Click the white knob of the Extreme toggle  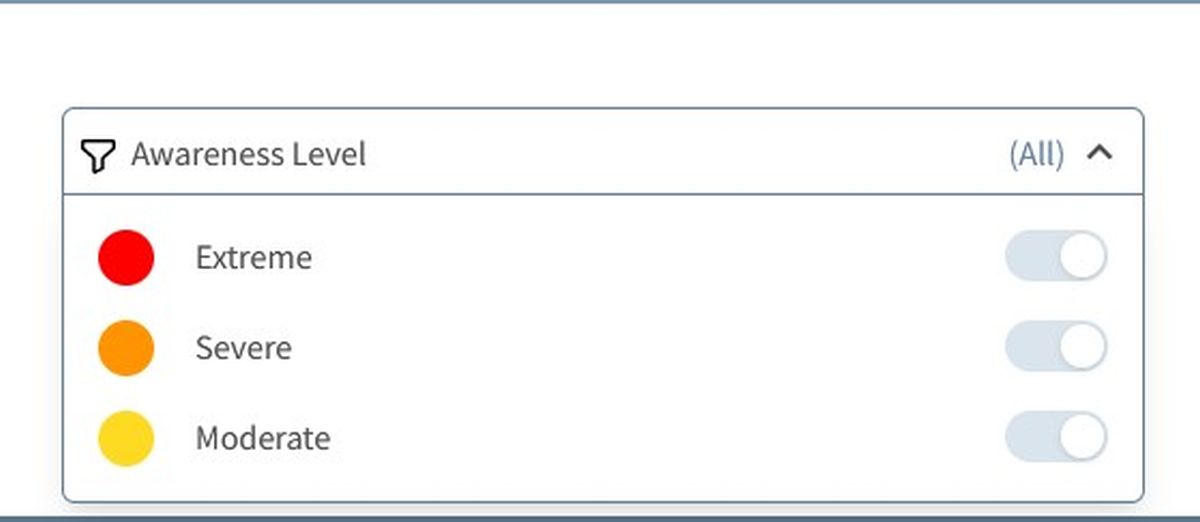(x=1082, y=257)
